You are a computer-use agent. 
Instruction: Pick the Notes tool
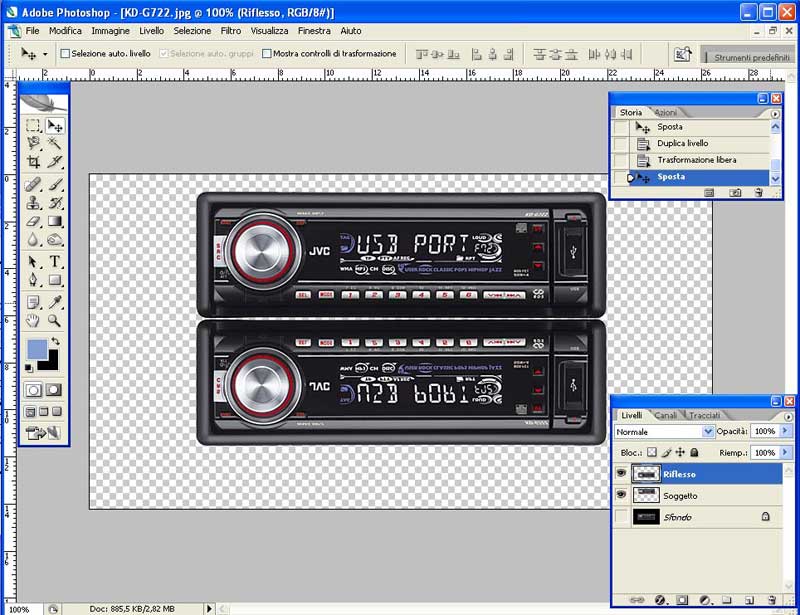click(33, 302)
